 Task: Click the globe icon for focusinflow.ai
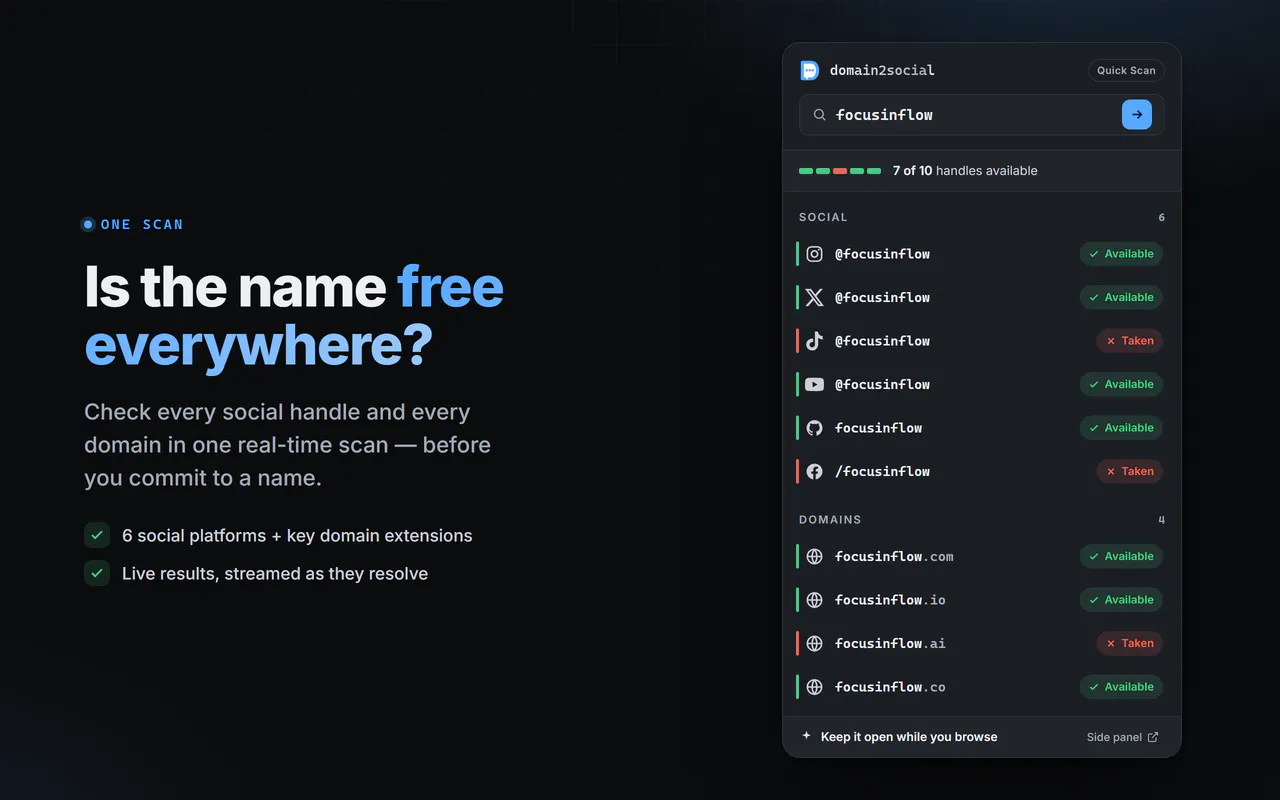coord(815,643)
